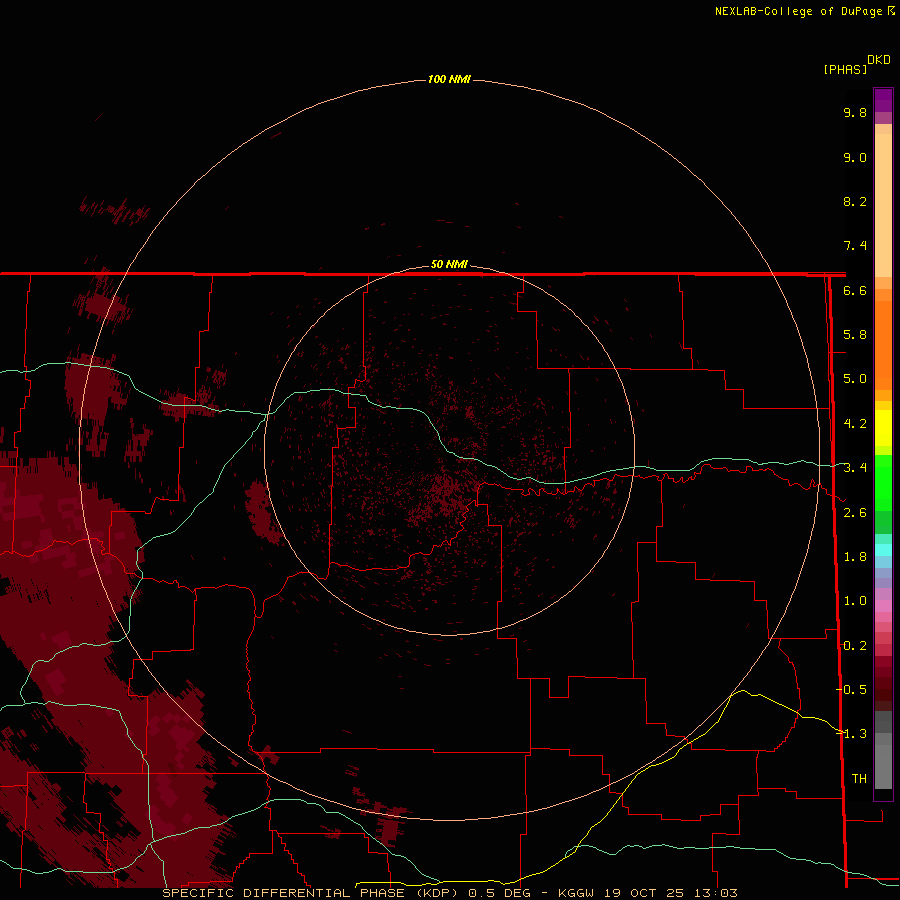
Task: Select the 5.8 legend value
Action: [855, 335]
